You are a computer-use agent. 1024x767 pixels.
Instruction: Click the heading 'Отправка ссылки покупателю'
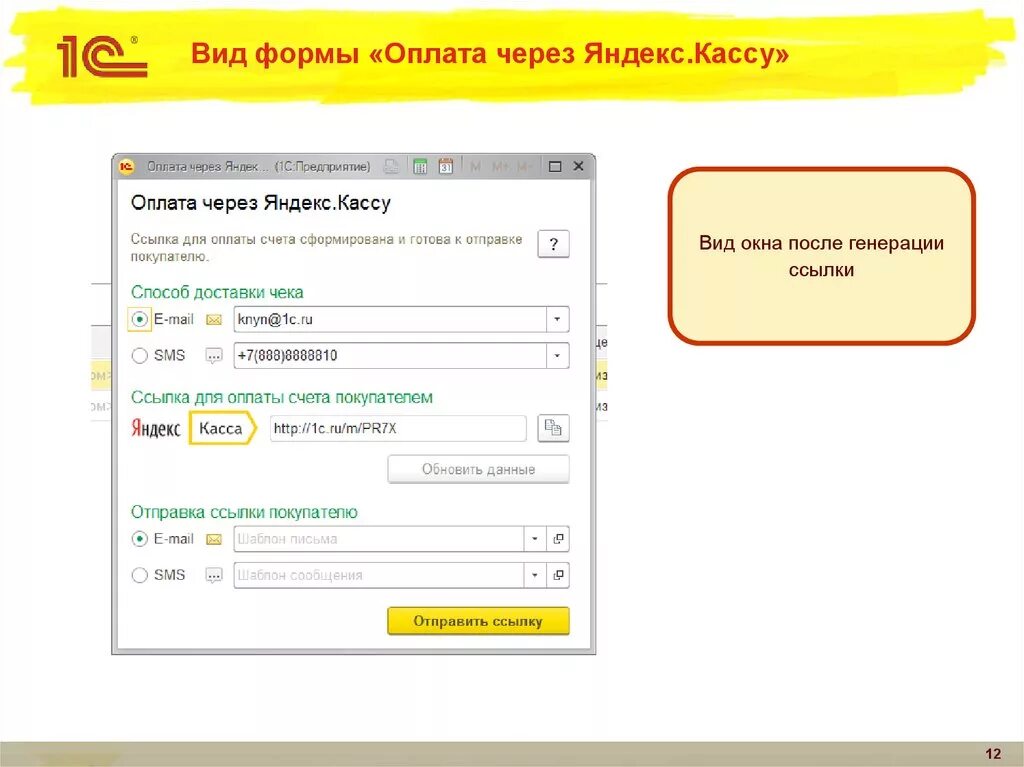point(244,512)
